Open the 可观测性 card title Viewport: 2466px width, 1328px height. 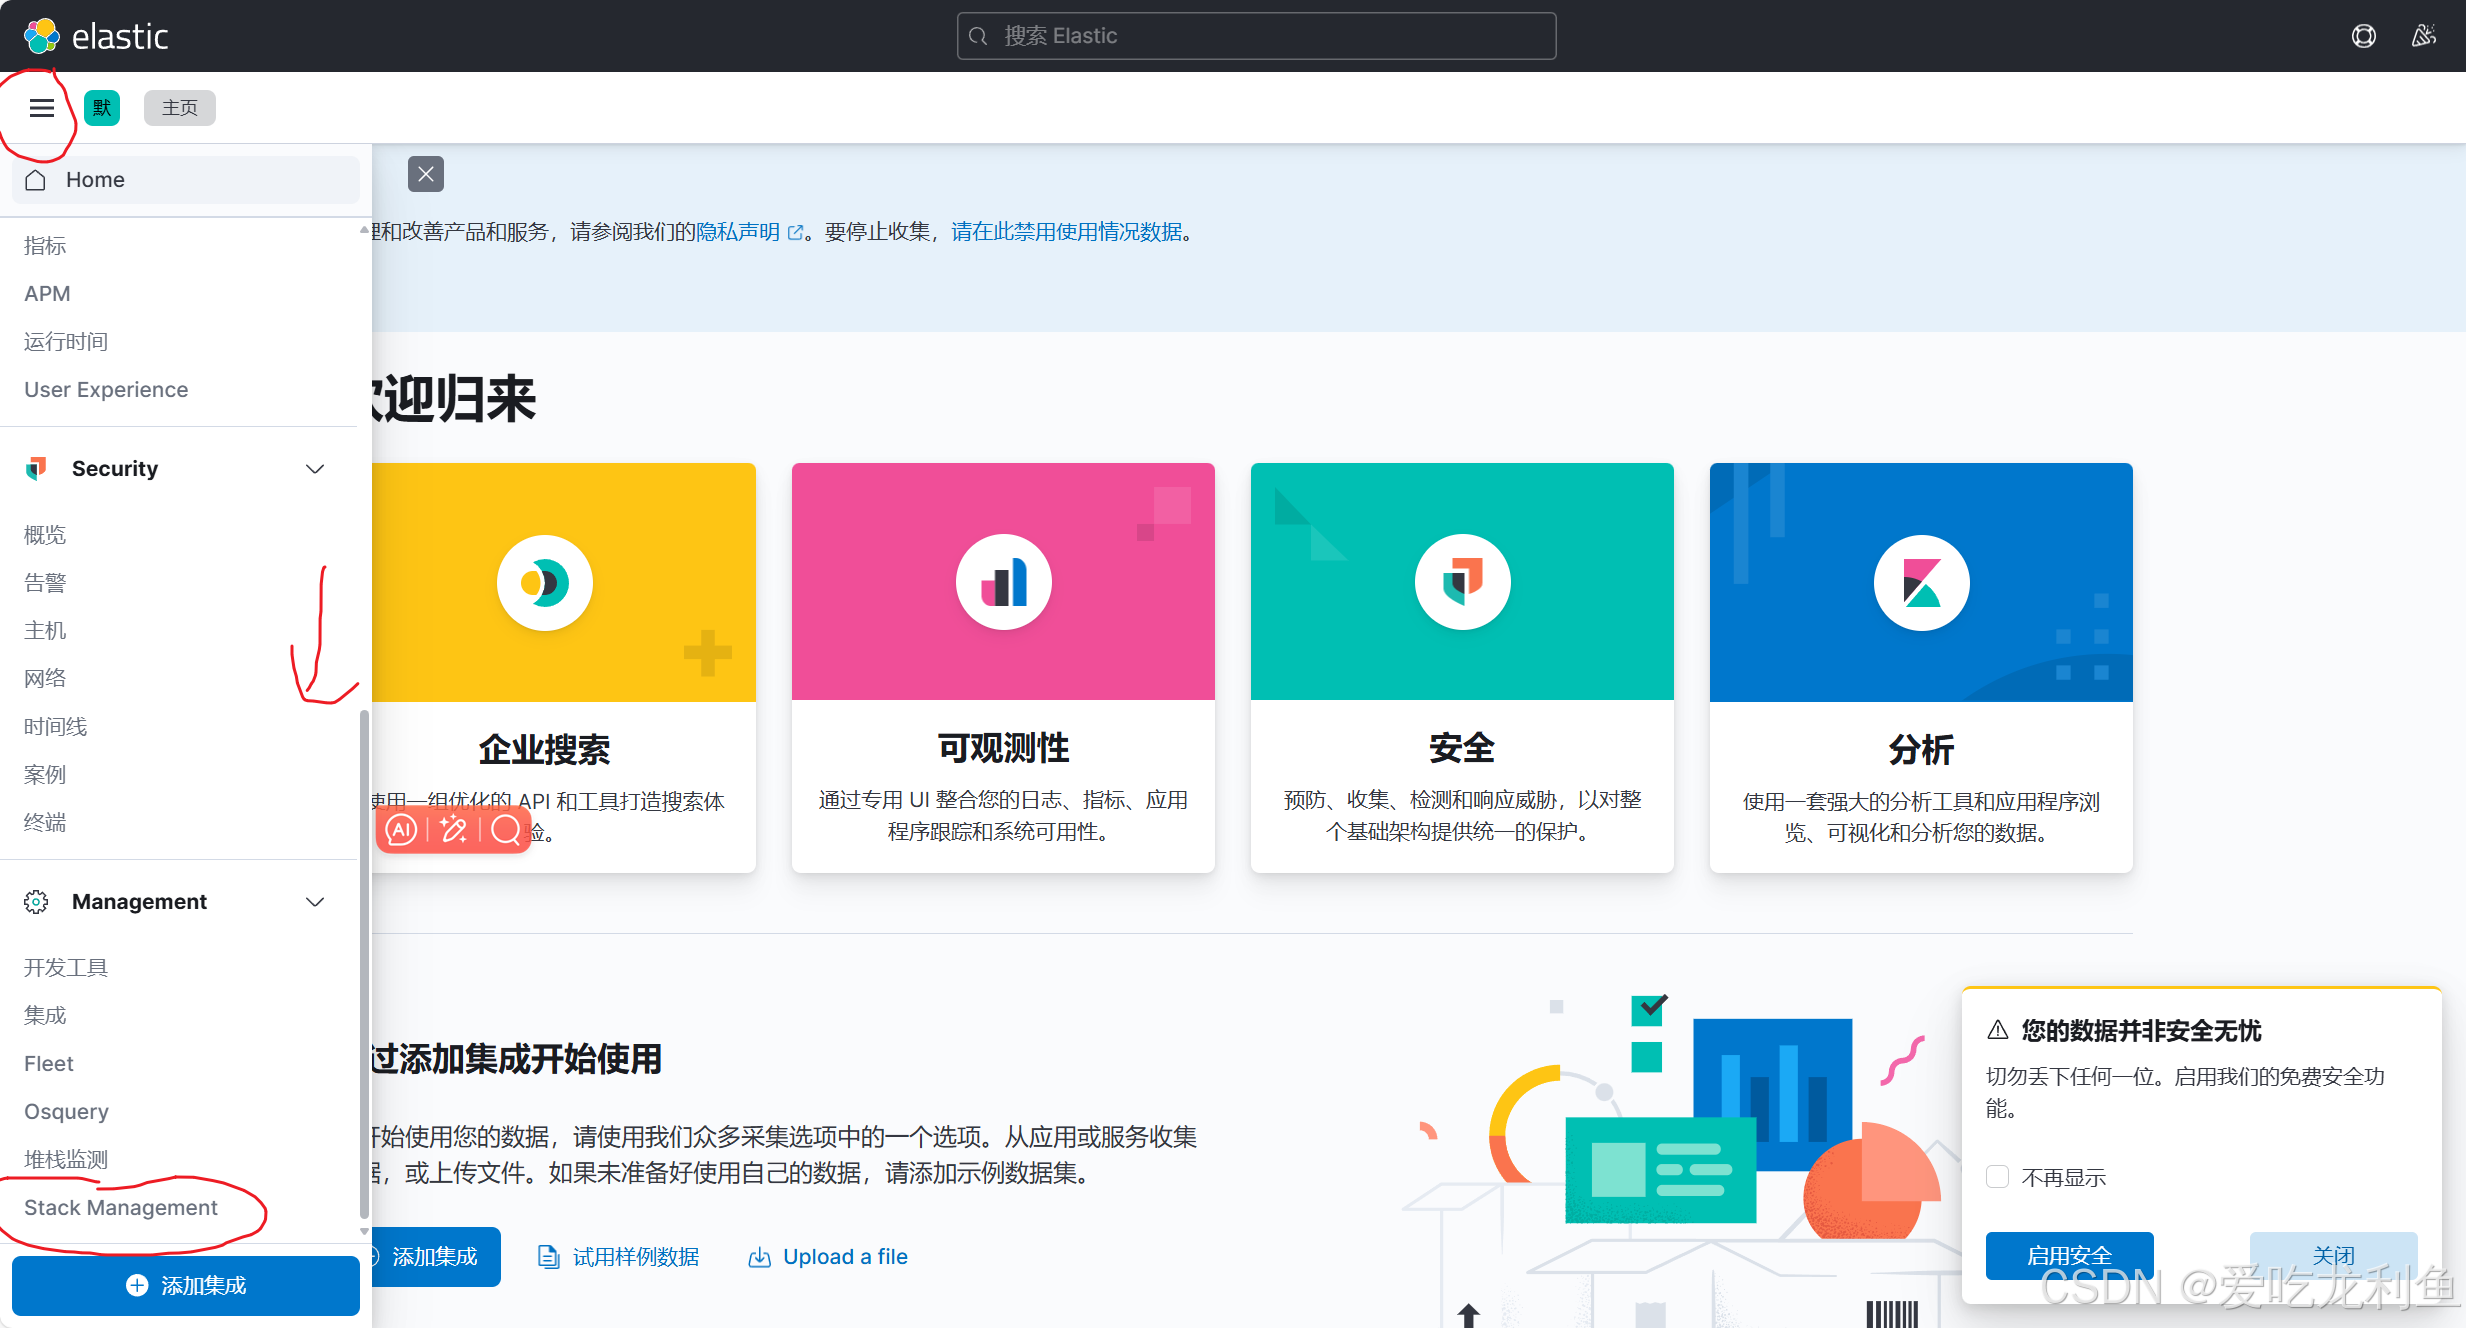click(x=1003, y=749)
